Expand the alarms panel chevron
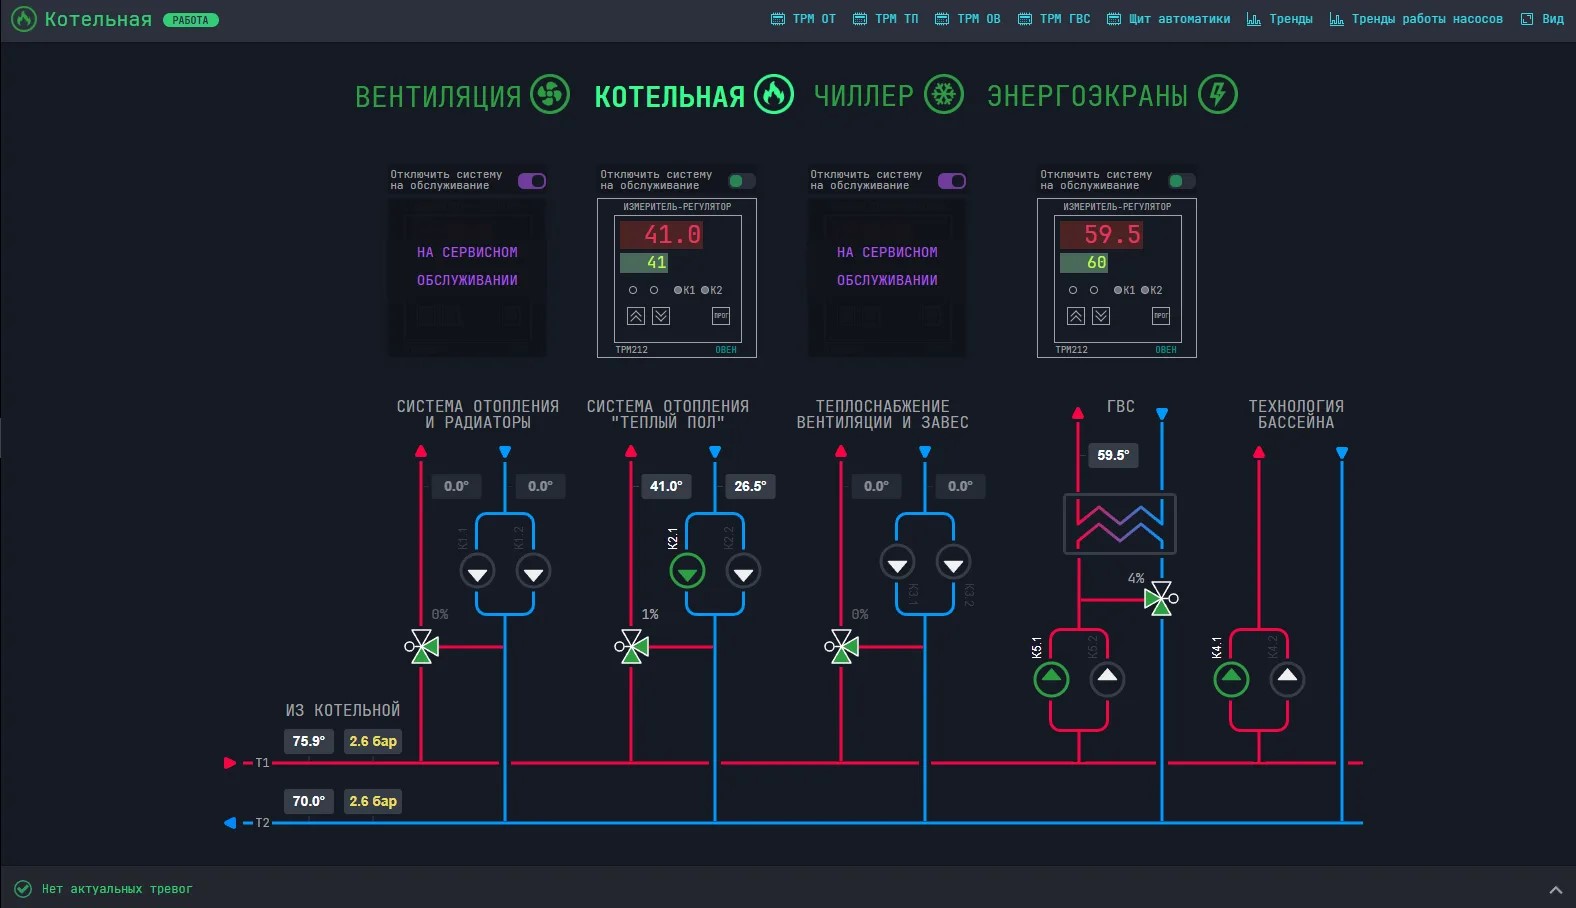 [1556, 889]
